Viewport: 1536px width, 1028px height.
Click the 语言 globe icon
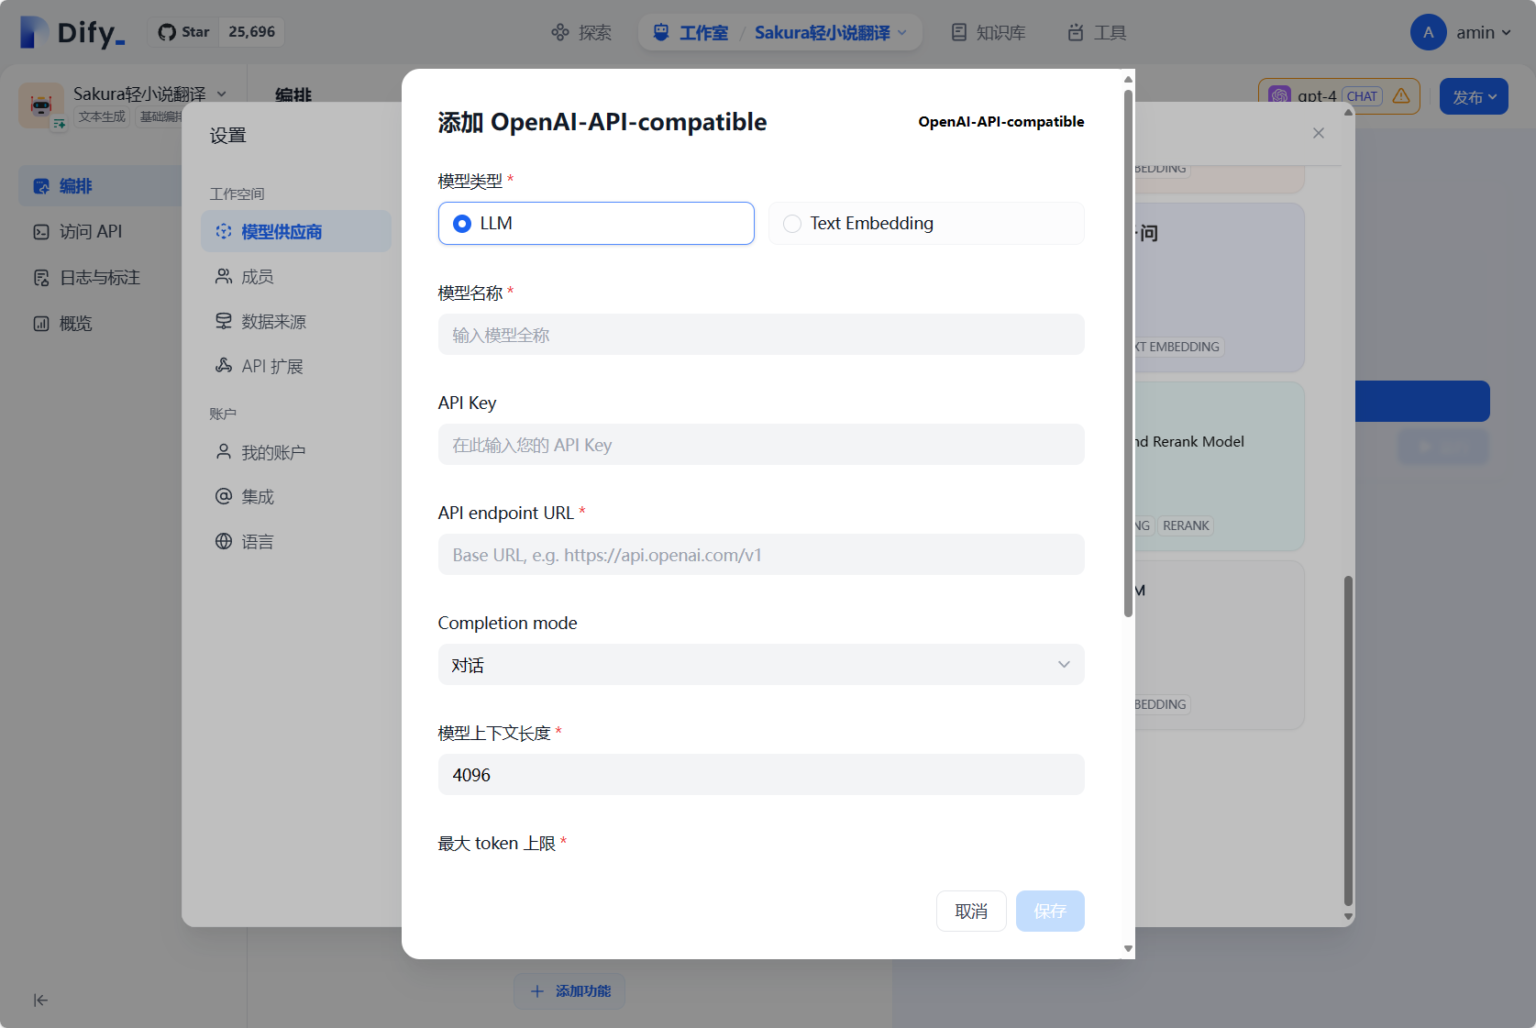[224, 541]
